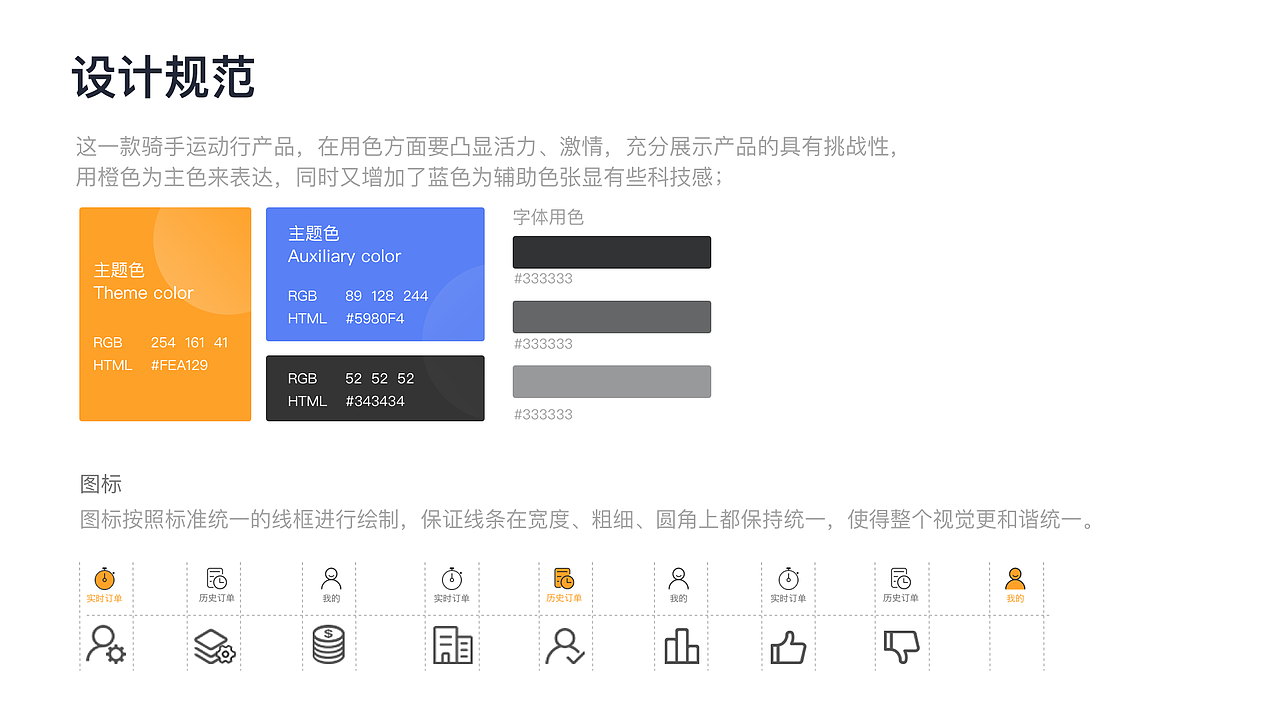Select the blue Auxiliary color swatch
The width and height of the screenshot is (1280, 720).
tap(375, 273)
